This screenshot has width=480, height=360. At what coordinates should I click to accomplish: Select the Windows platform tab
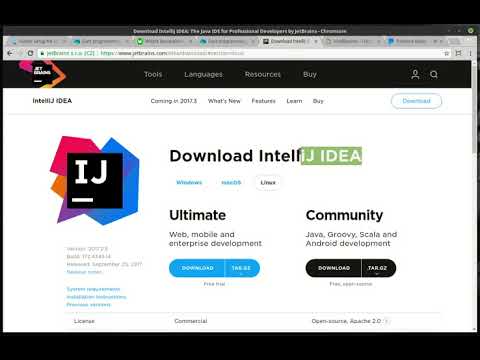(189, 182)
